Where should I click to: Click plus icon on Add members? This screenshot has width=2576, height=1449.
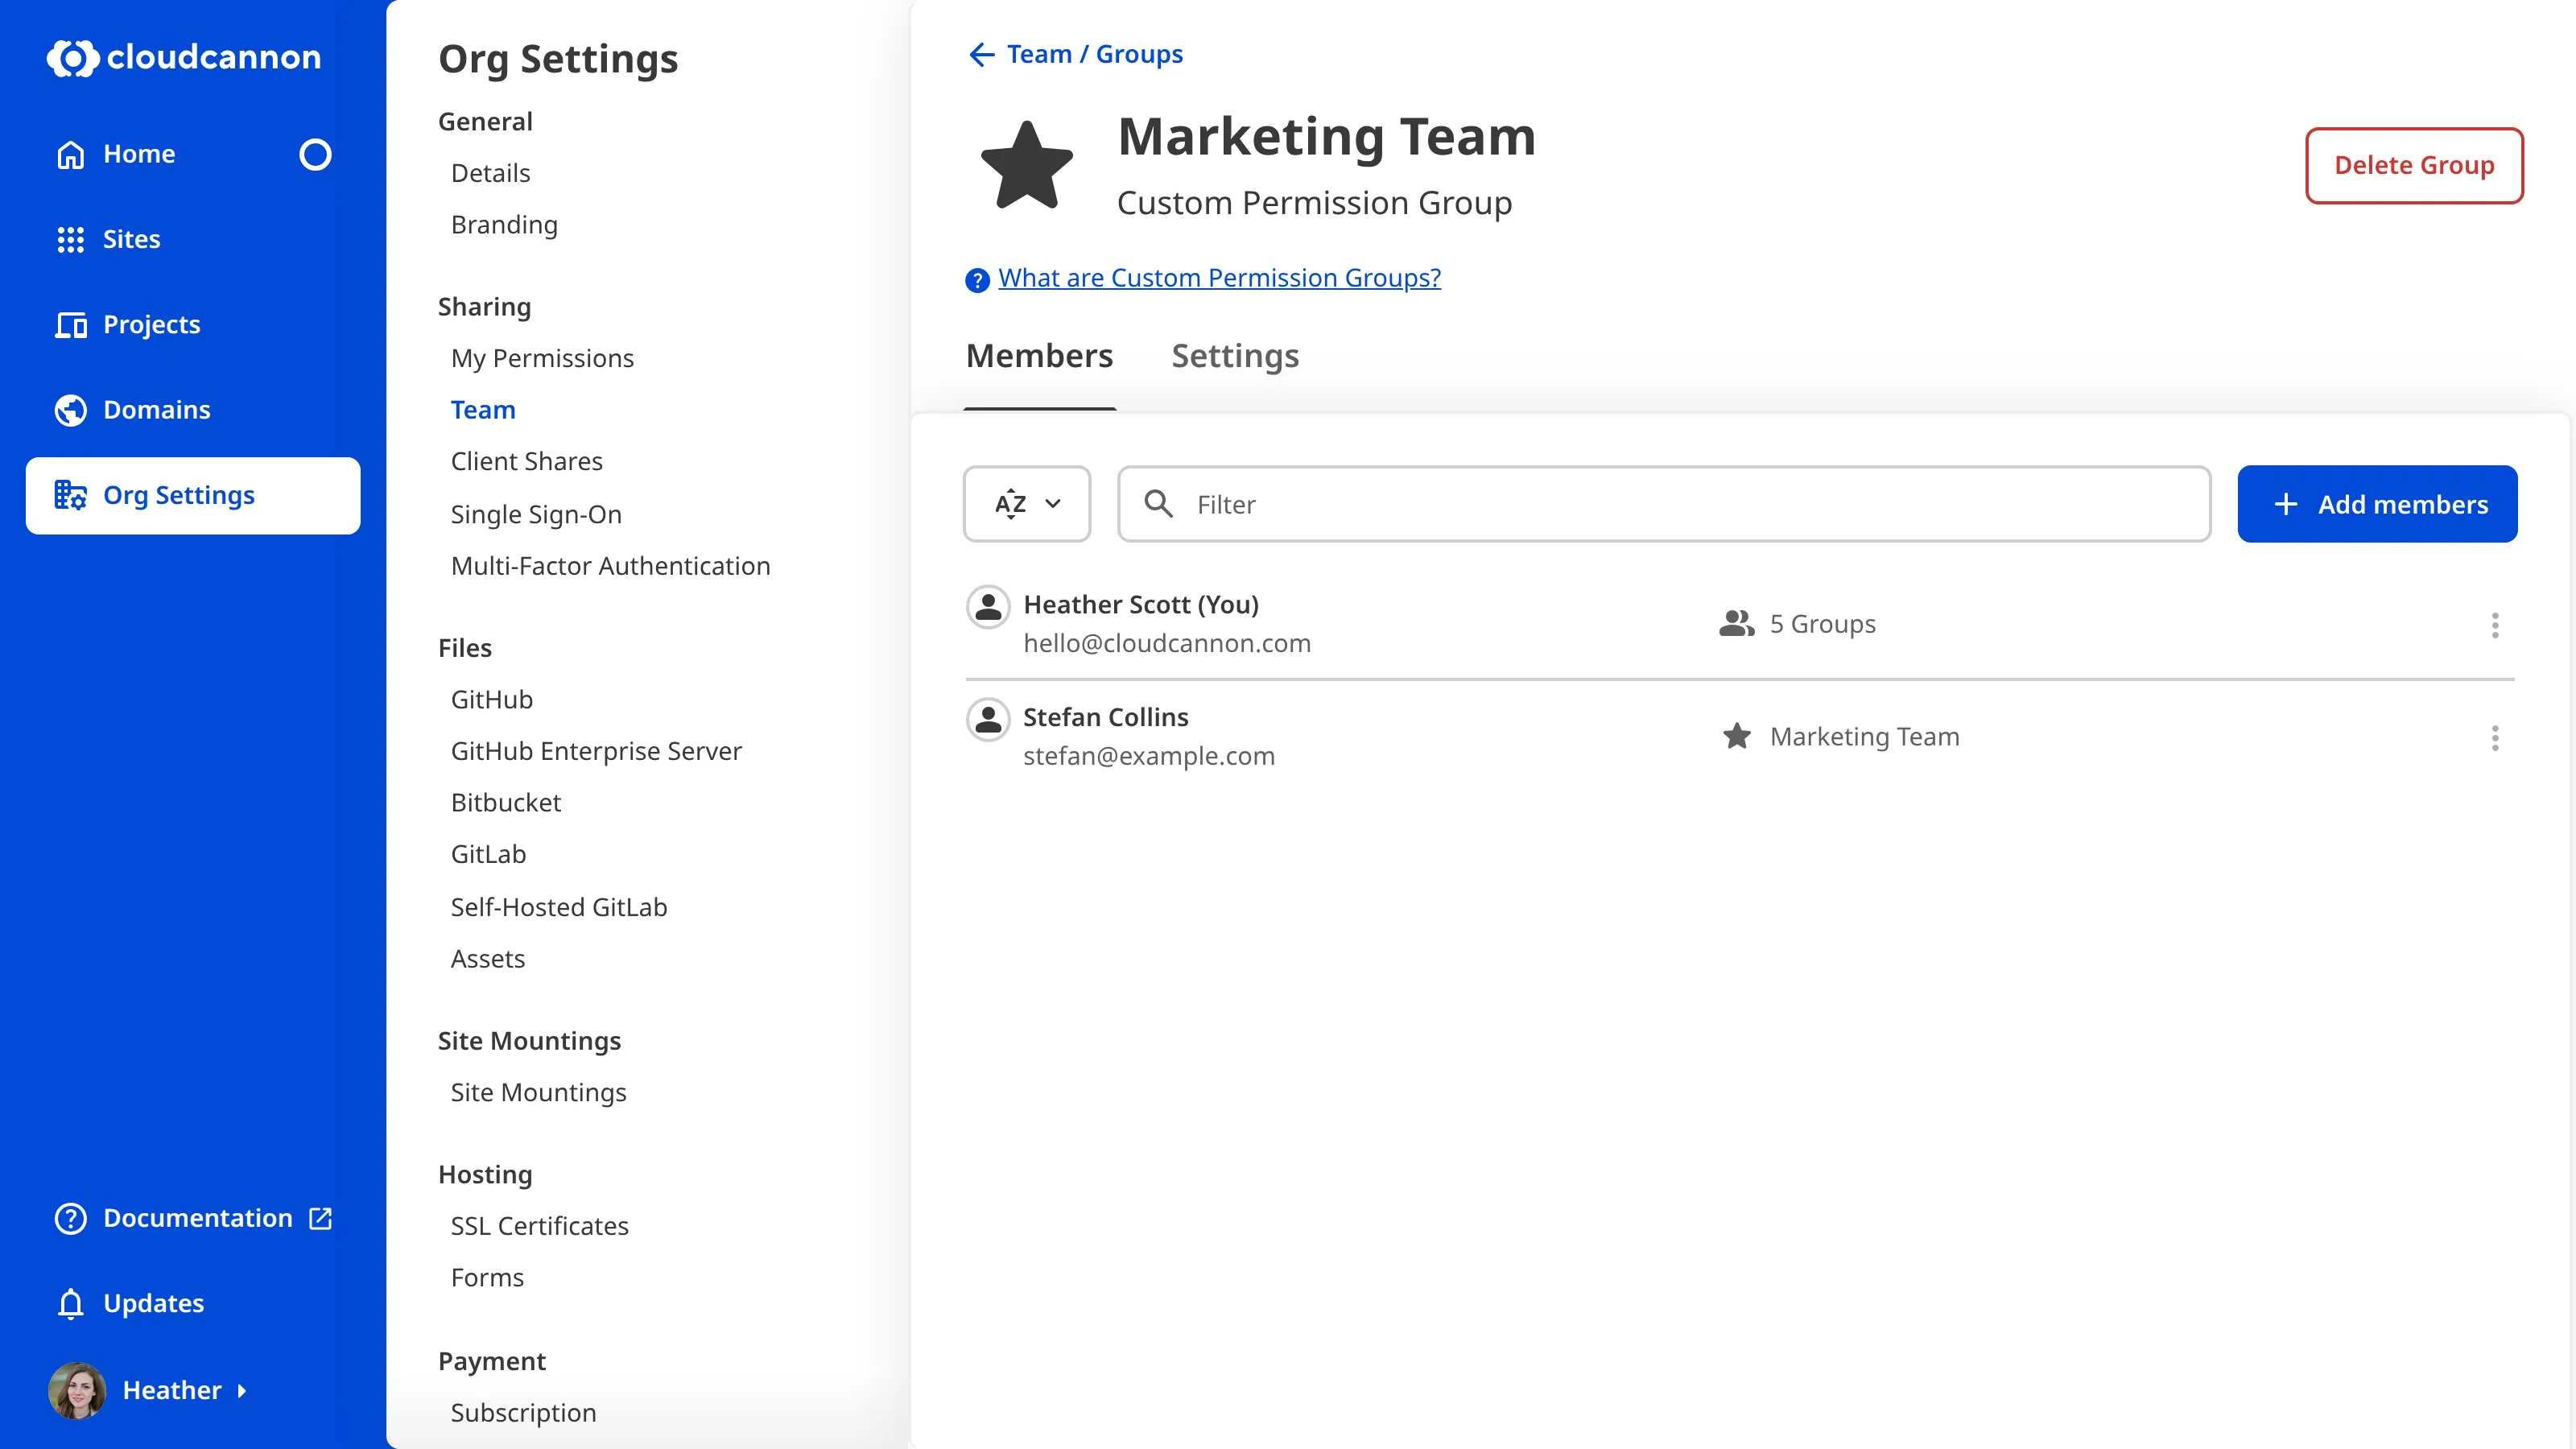click(x=2285, y=504)
